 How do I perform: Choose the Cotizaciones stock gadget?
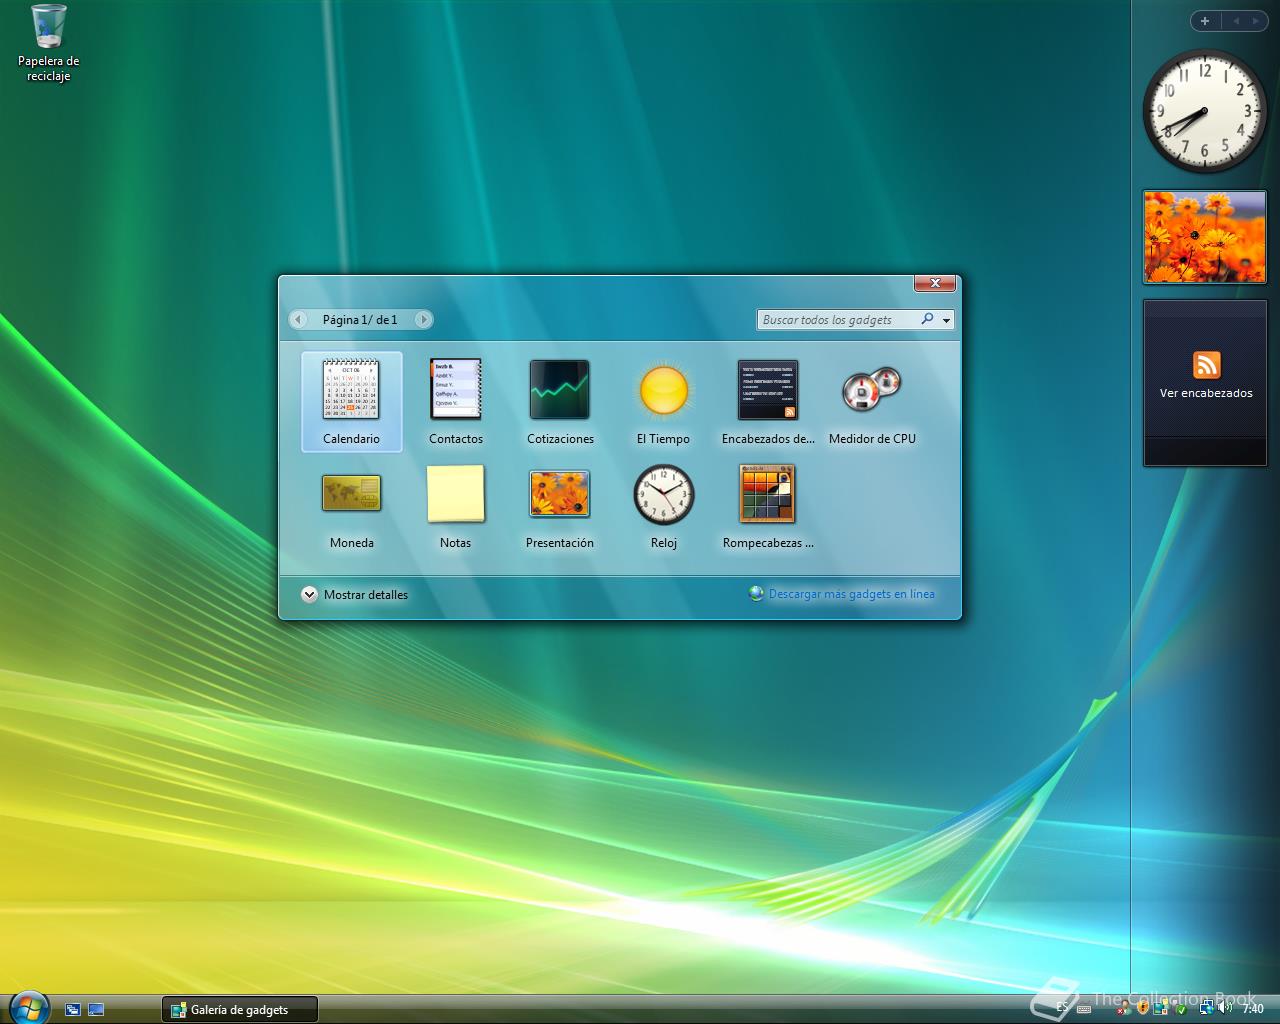[560, 401]
